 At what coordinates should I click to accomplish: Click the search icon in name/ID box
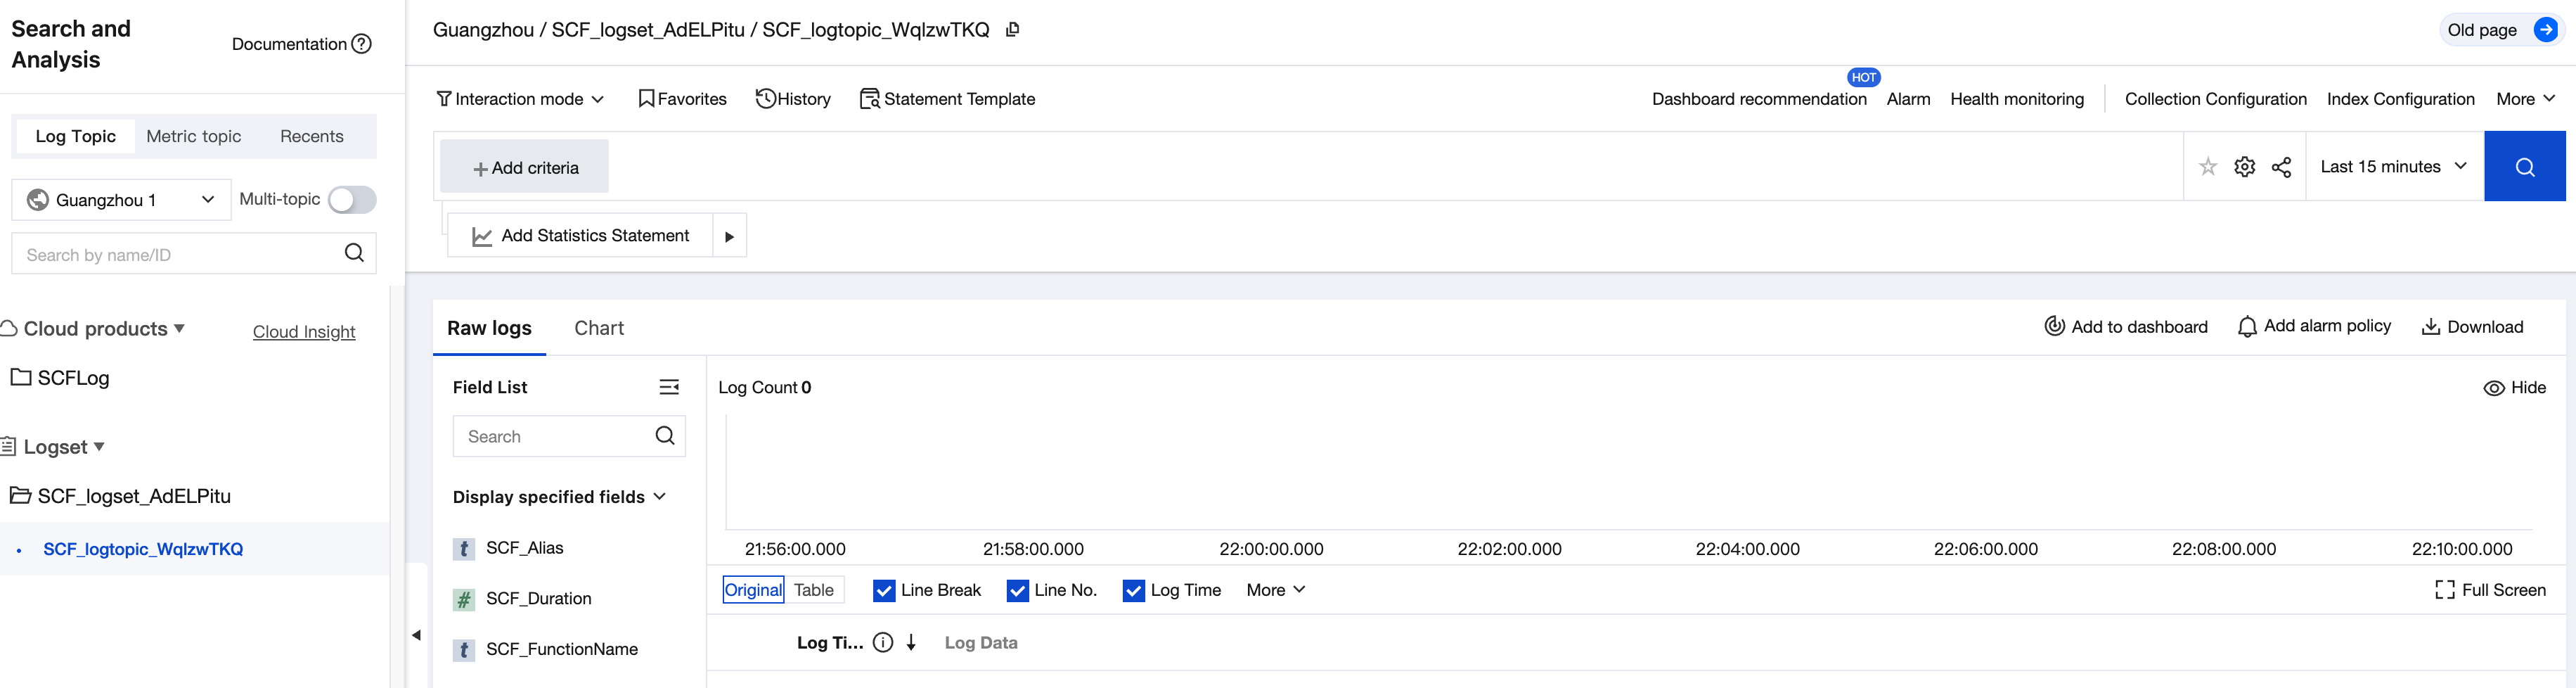pyautogui.click(x=354, y=253)
